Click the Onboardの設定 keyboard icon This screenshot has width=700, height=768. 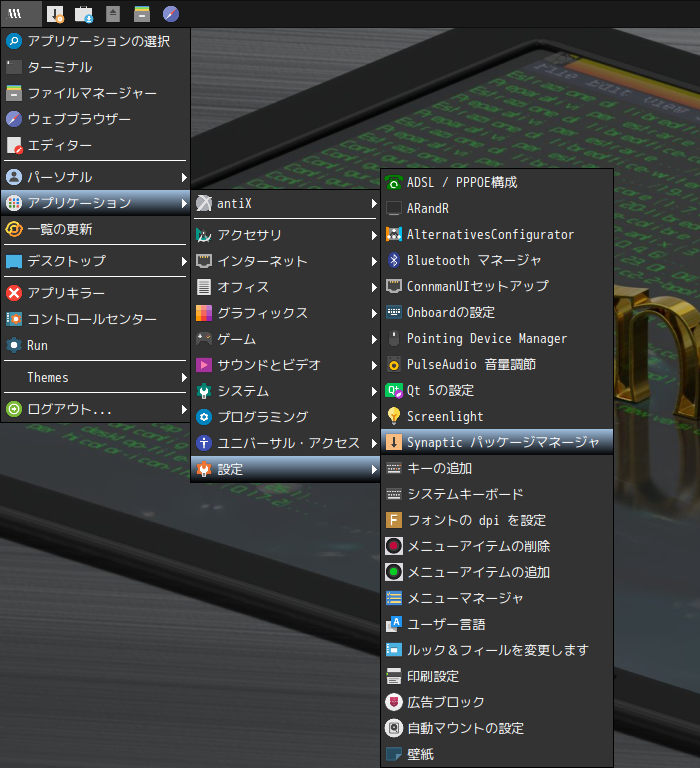(394, 312)
